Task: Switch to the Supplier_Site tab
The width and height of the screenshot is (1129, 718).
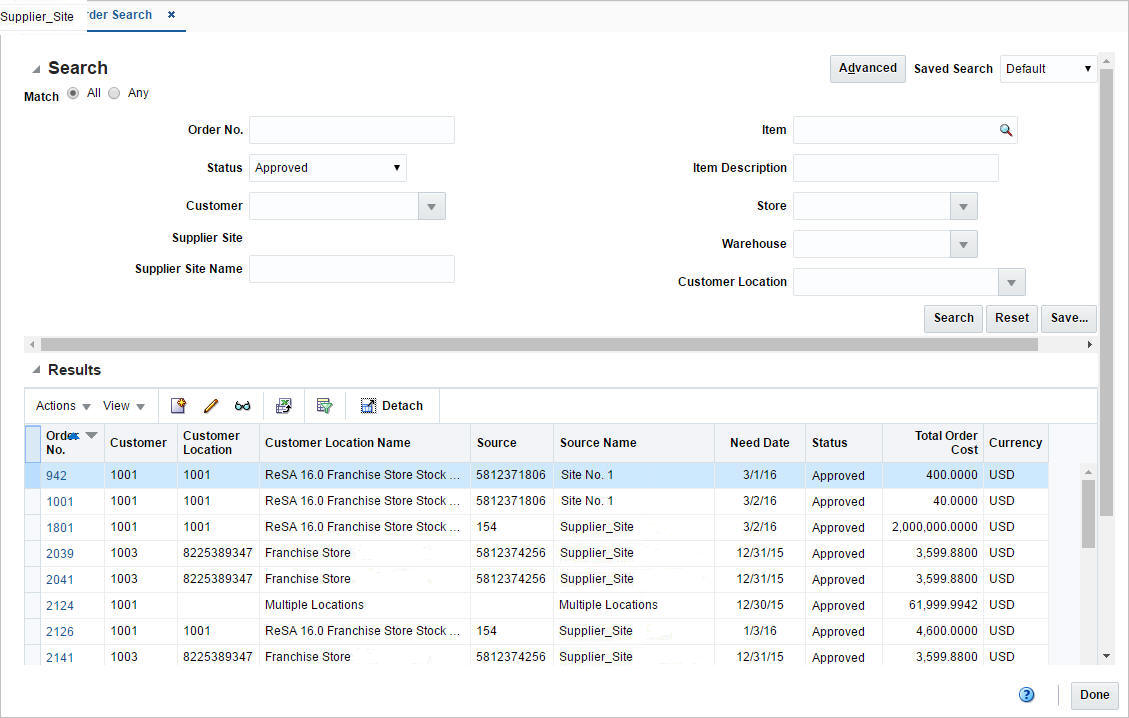Action: click(38, 15)
